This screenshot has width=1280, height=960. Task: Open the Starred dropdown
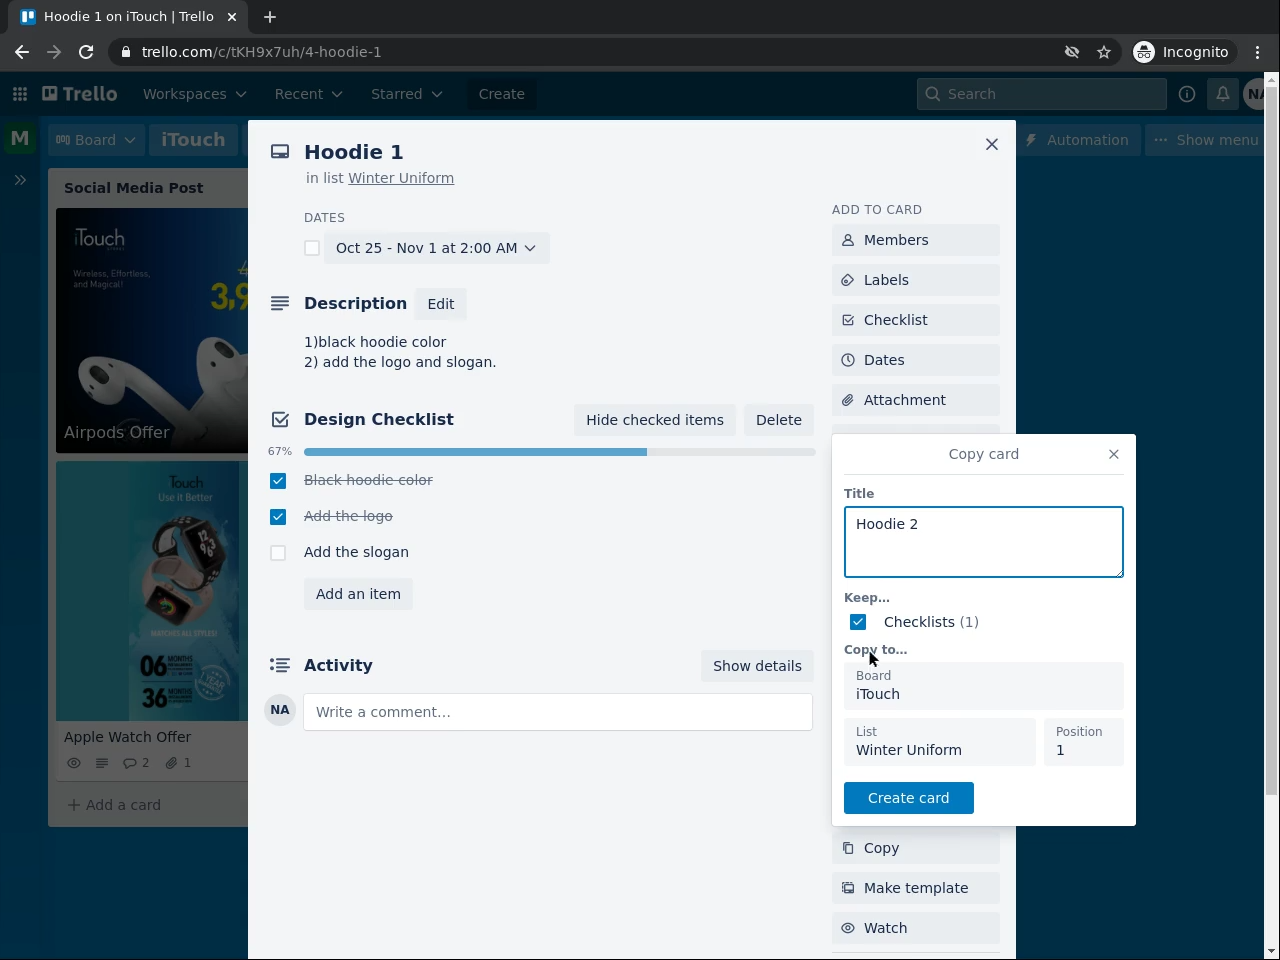406,94
